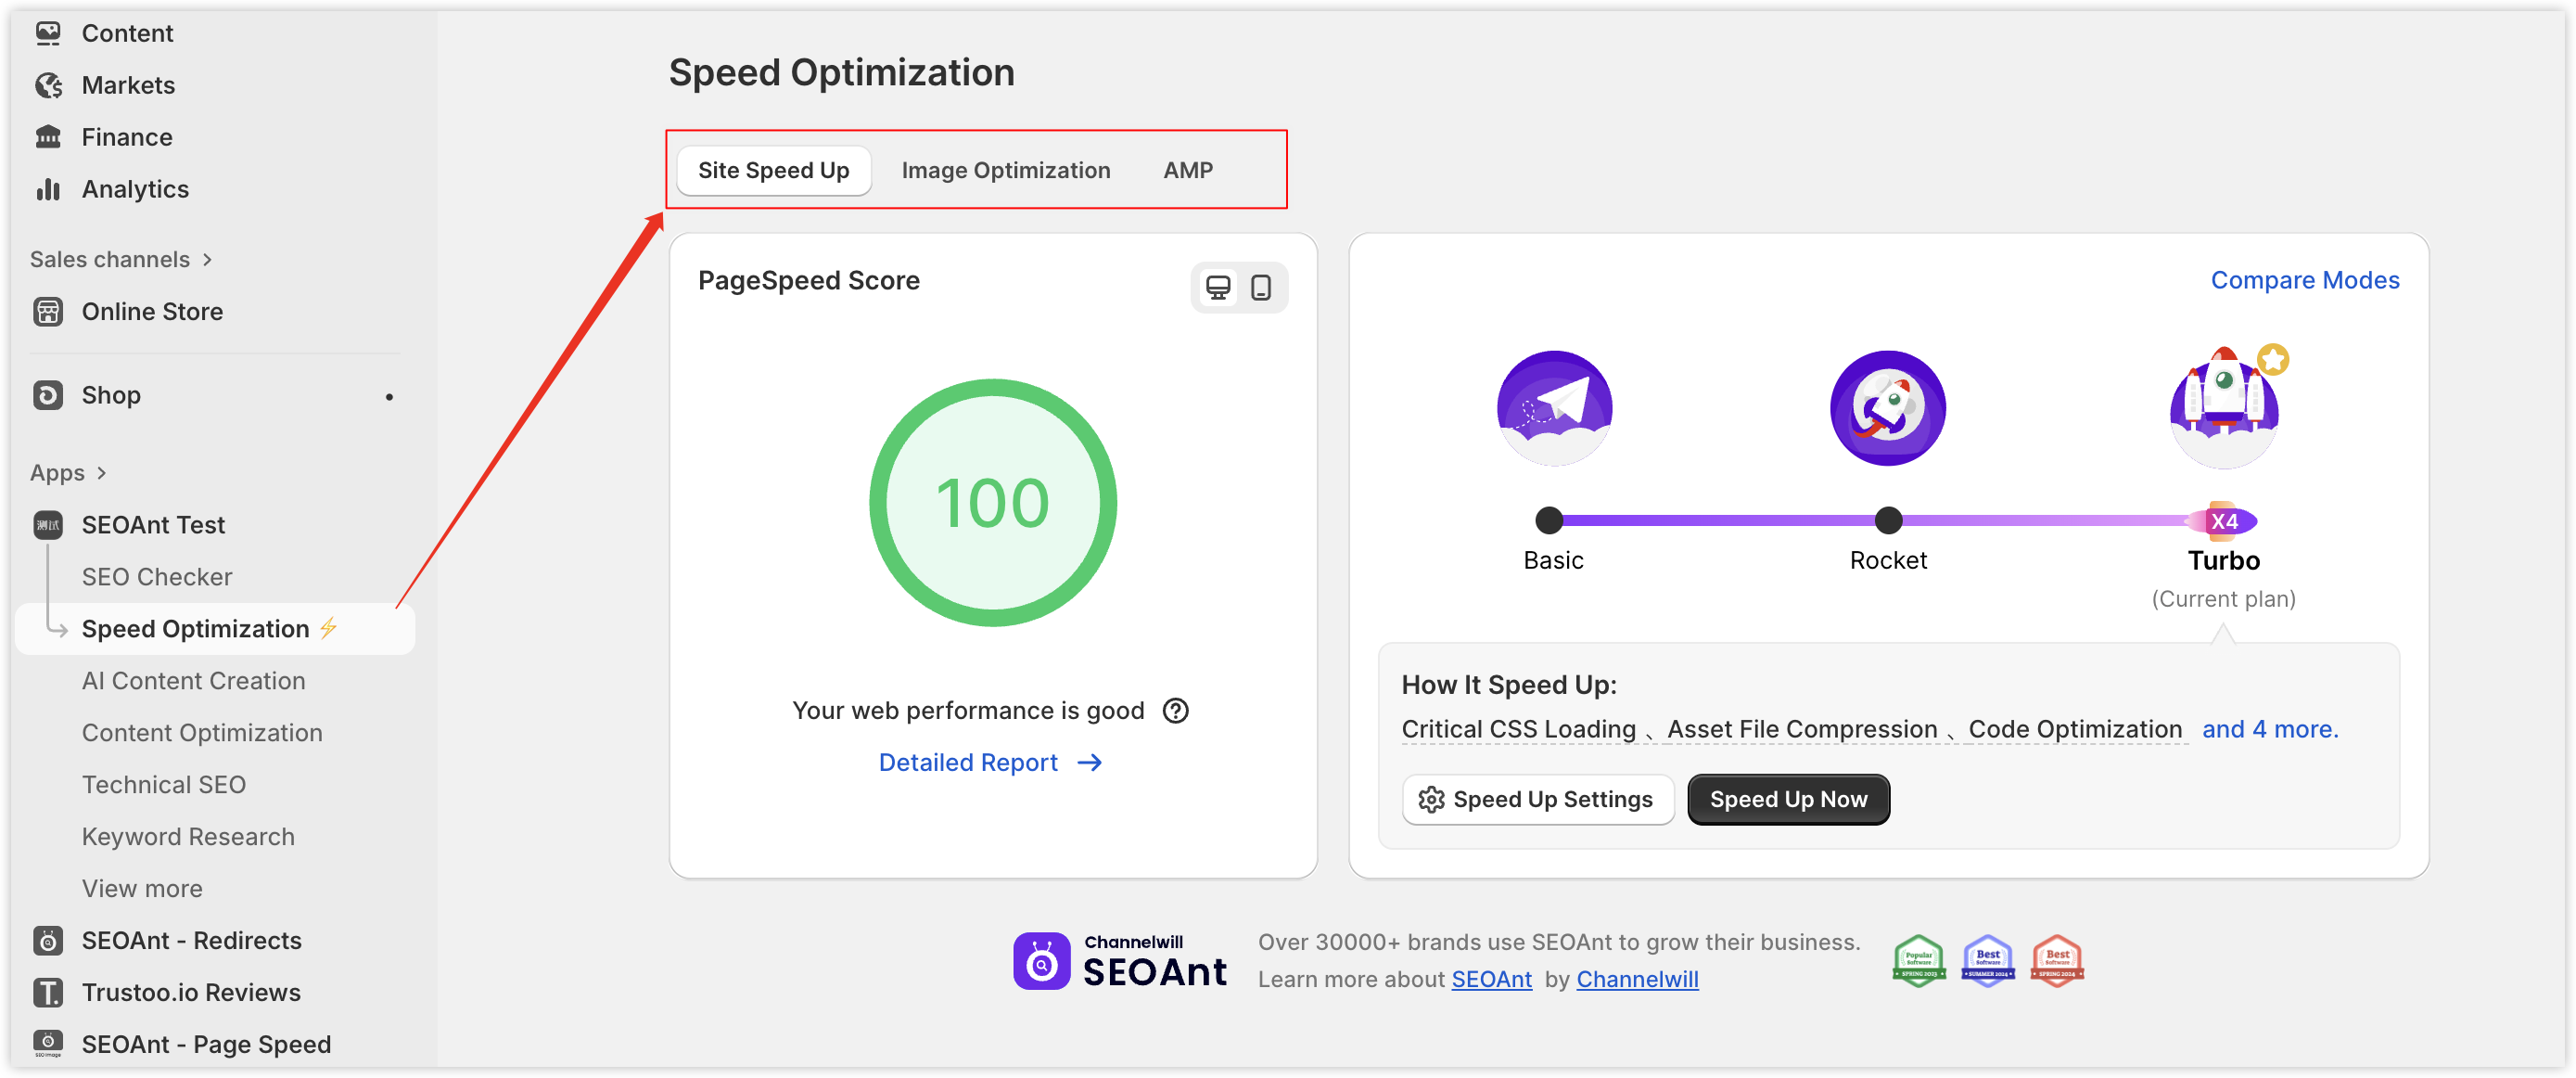Click the Basic mode paper plane icon
The width and height of the screenshot is (2576, 1078).
pyautogui.click(x=1553, y=408)
